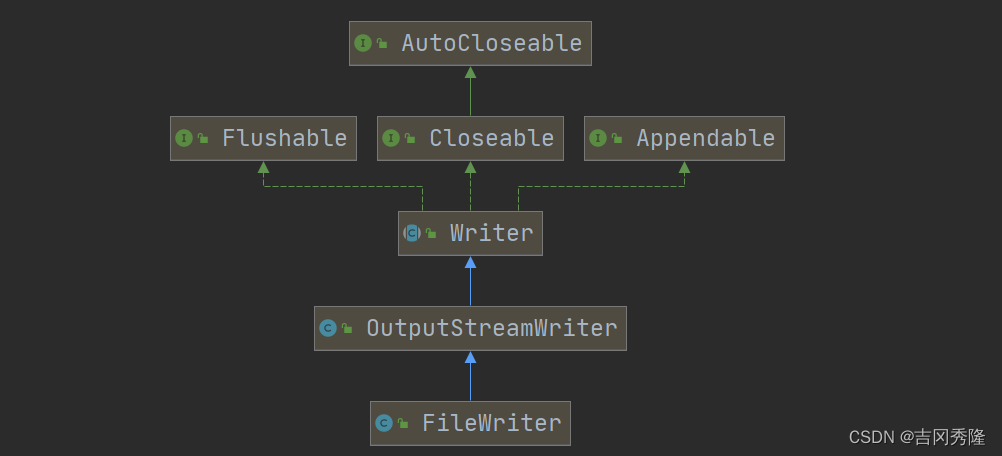Select the OutputStreamWriter node label text

pos(491,328)
